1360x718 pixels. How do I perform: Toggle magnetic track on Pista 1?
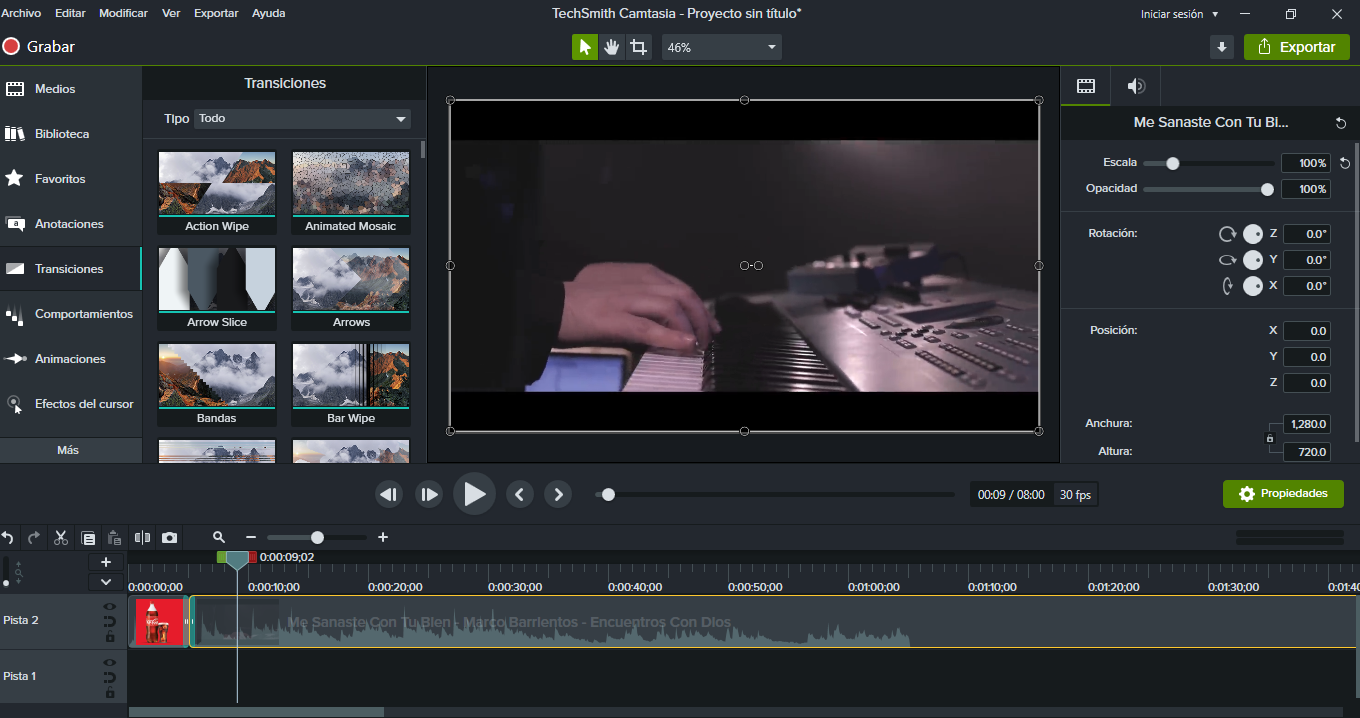109,677
